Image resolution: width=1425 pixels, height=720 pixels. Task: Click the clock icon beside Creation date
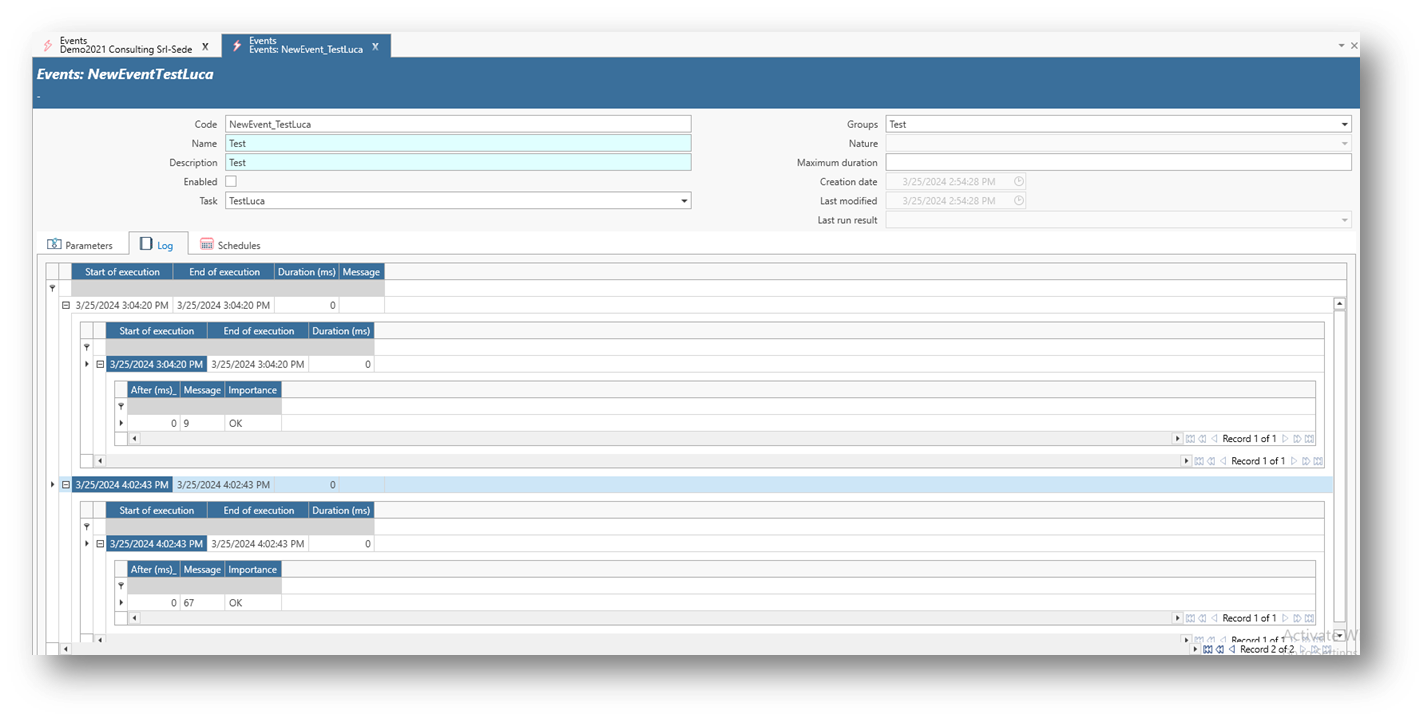1019,182
